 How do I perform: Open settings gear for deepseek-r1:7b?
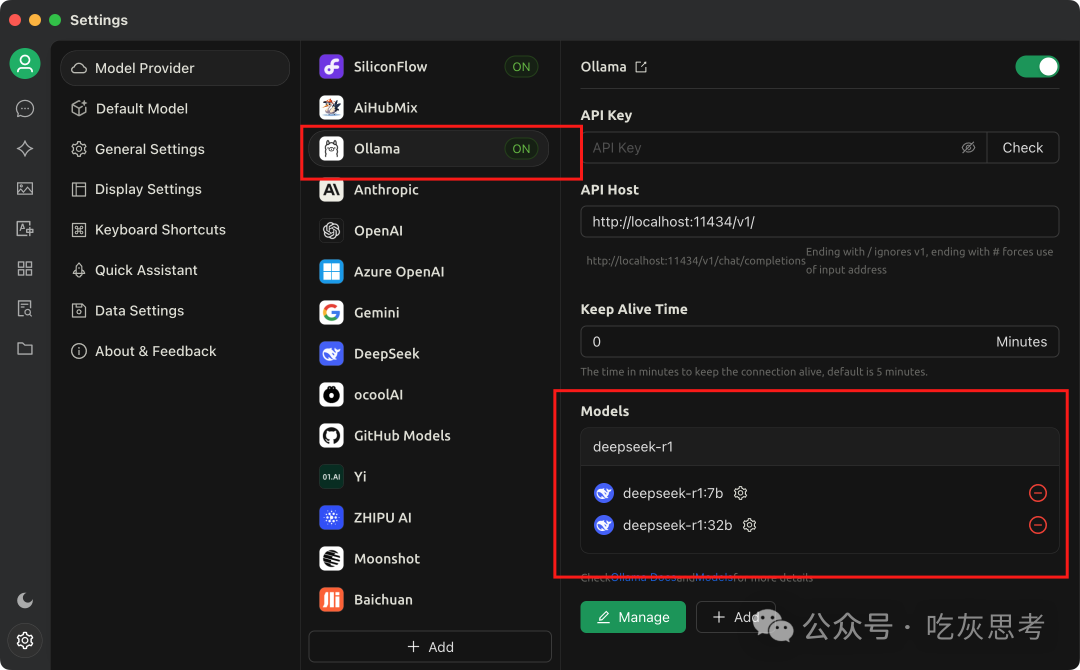[740, 493]
